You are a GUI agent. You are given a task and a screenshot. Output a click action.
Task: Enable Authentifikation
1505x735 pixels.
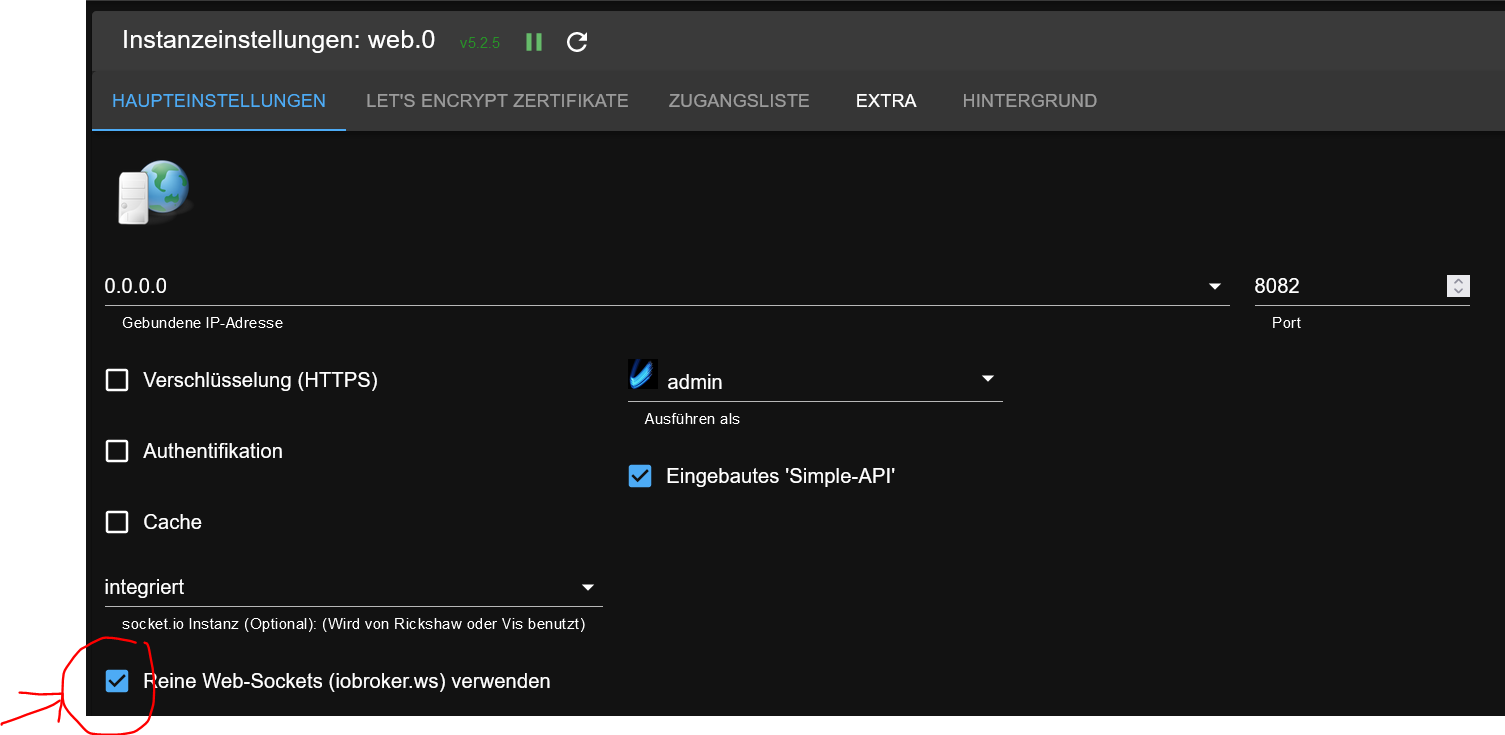(x=116, y=451)
